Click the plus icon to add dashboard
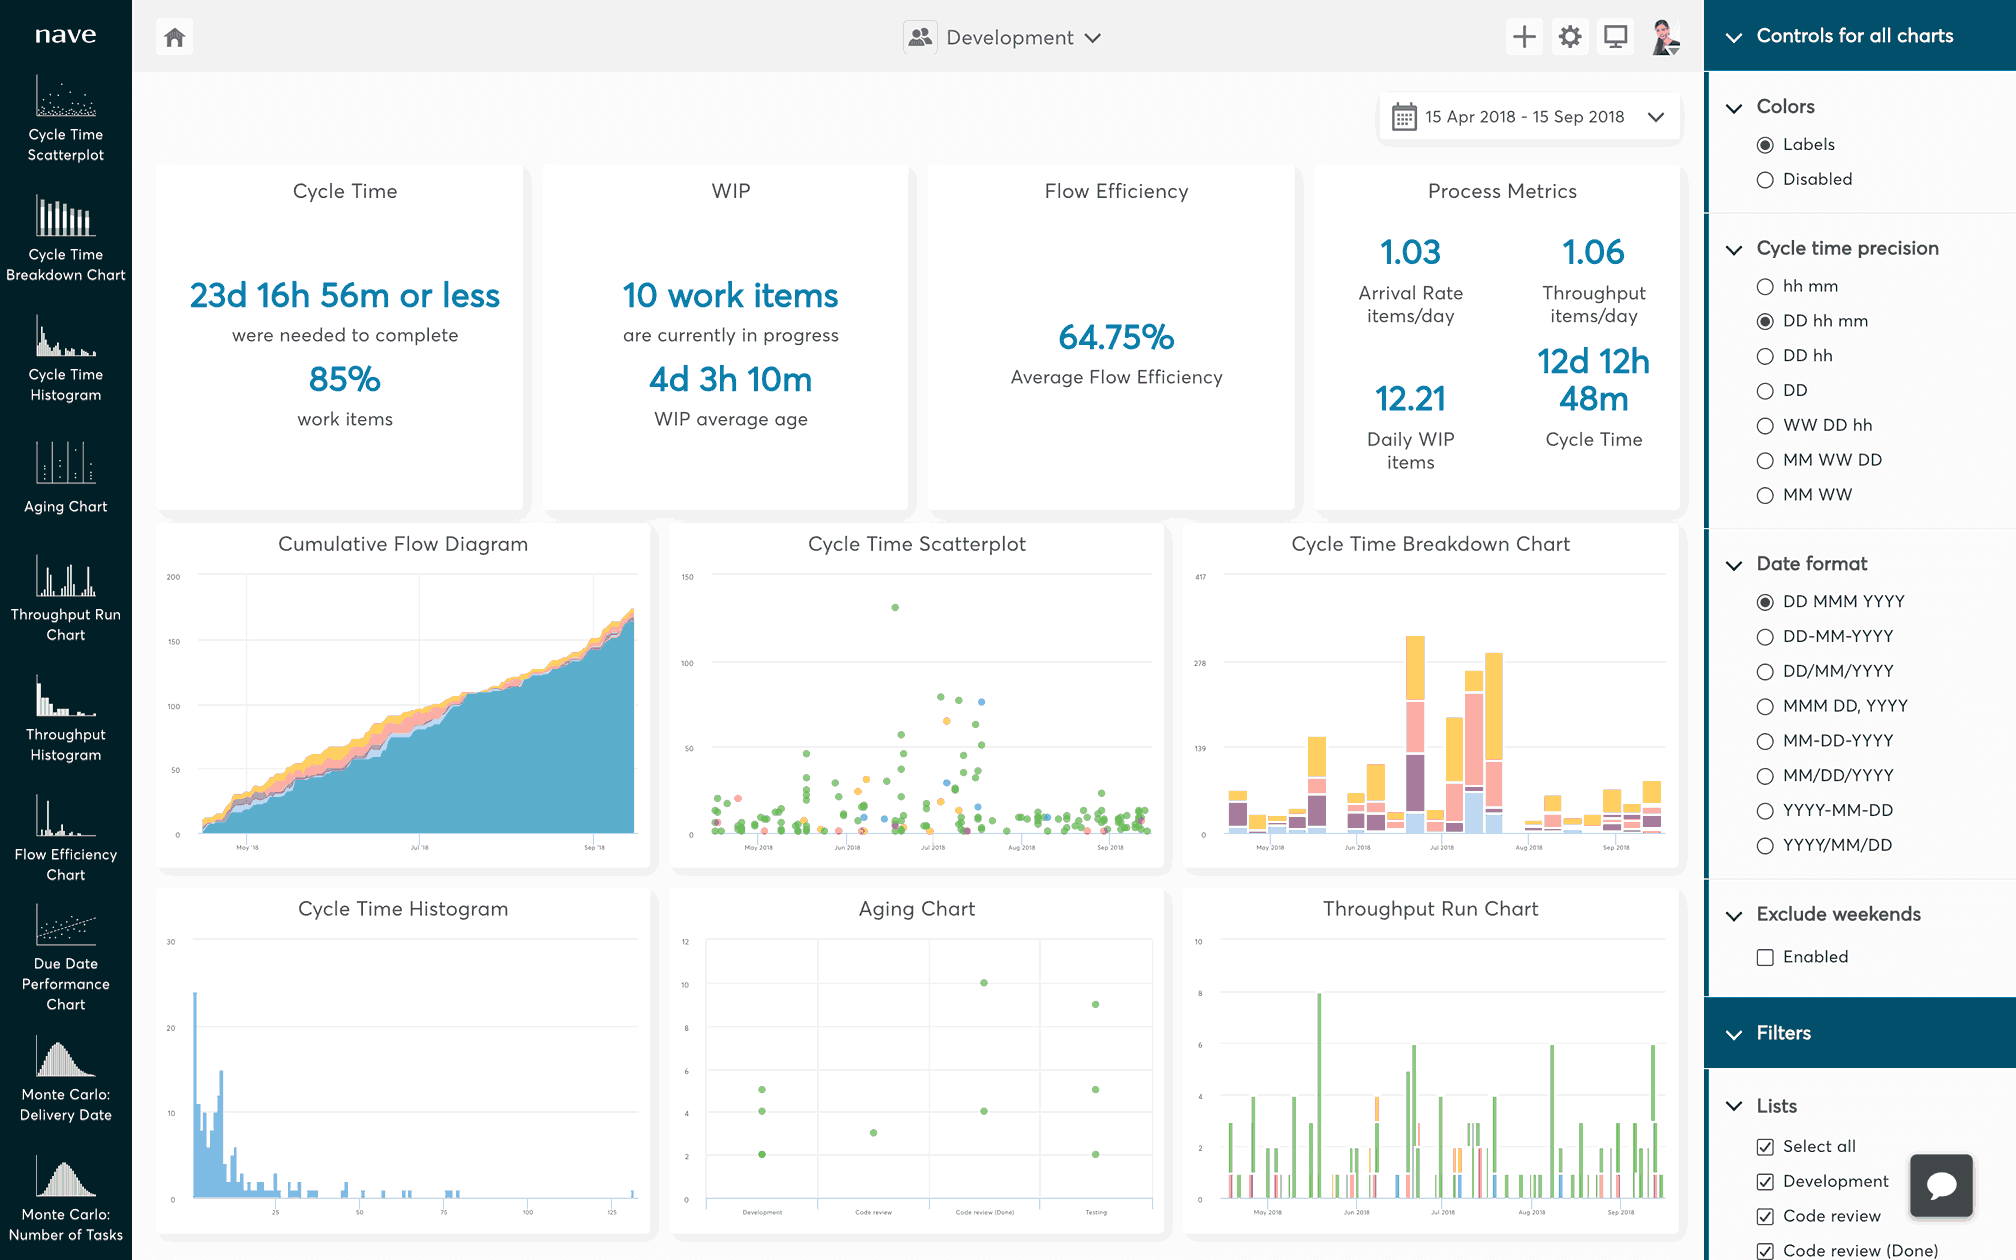 click(1524, 38)
